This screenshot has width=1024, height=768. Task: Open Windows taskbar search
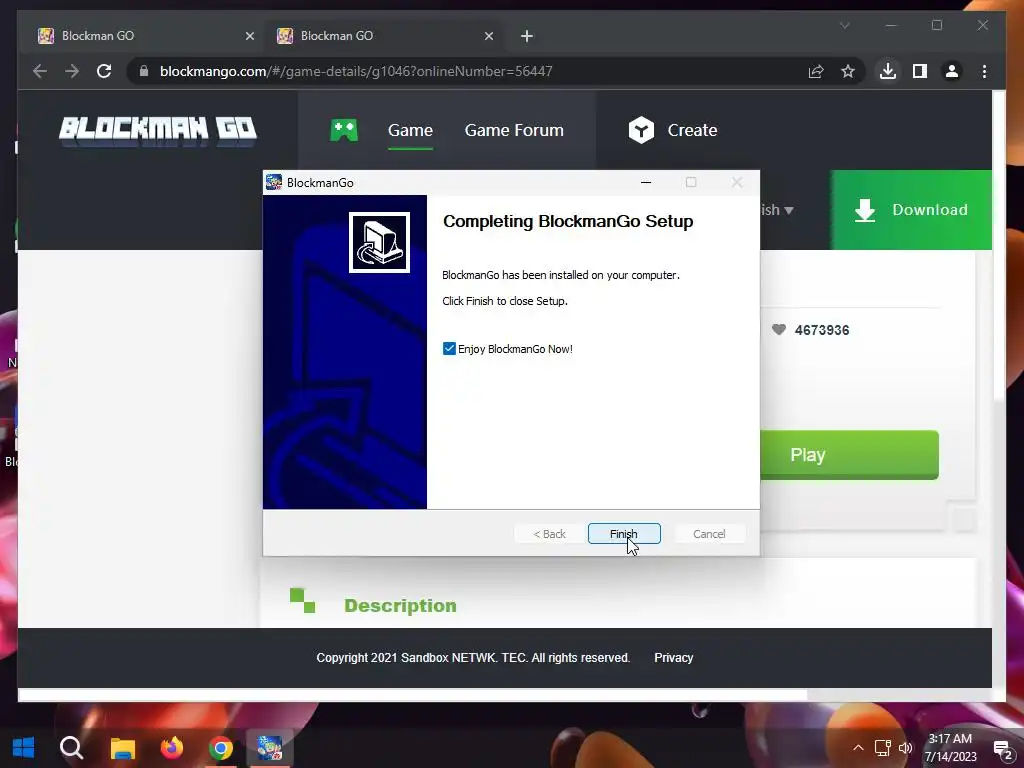(71, 747)
